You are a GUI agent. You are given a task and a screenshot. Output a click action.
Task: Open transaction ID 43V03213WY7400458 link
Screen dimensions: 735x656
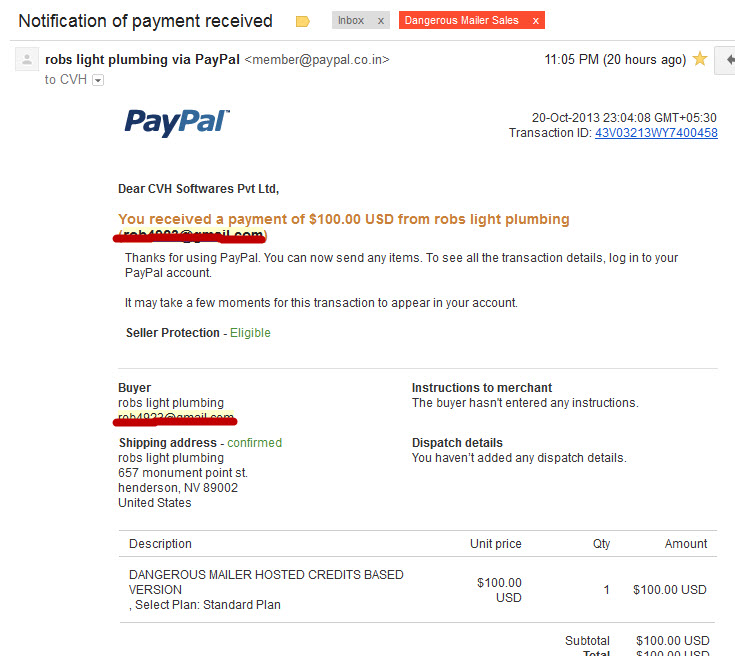coord(656,133)
